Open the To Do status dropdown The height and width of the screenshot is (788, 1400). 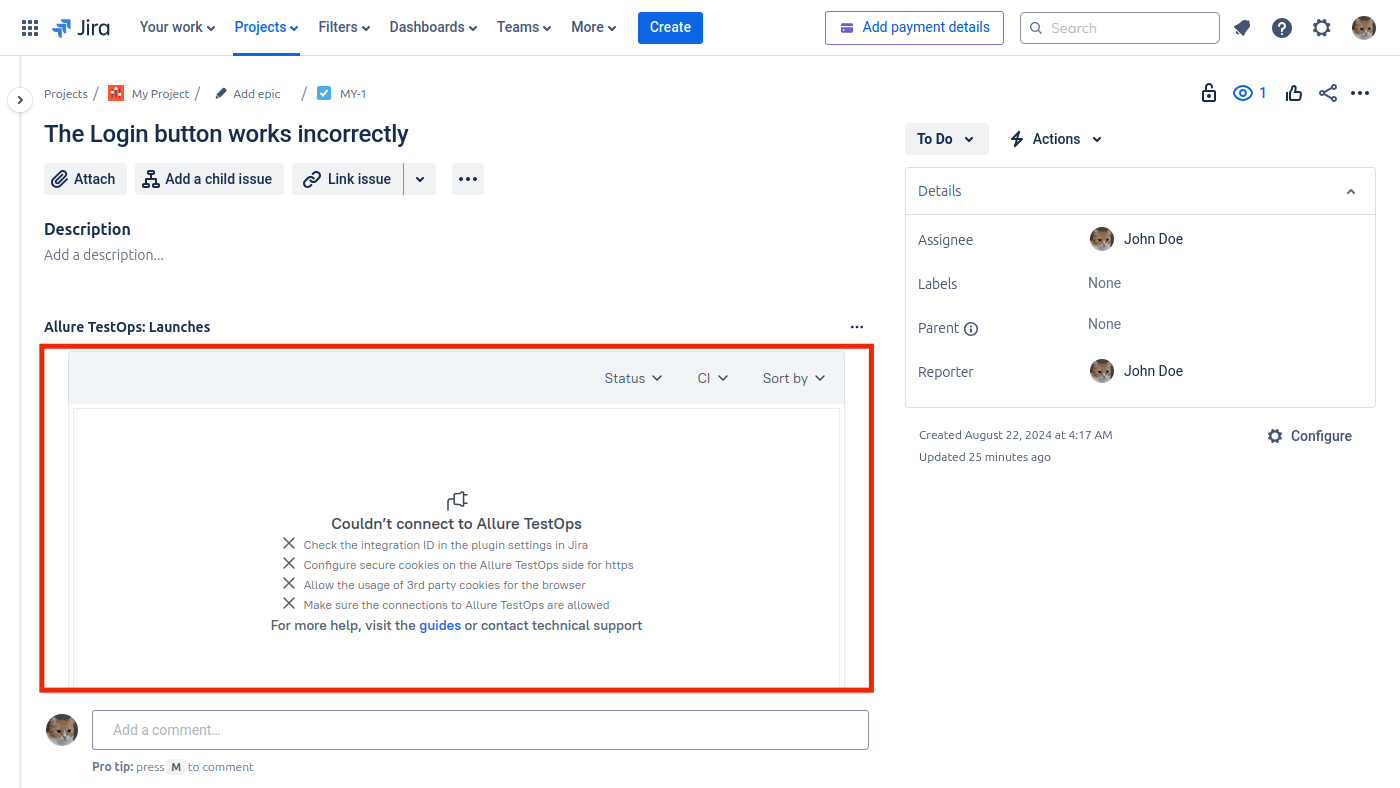point(946,139)
